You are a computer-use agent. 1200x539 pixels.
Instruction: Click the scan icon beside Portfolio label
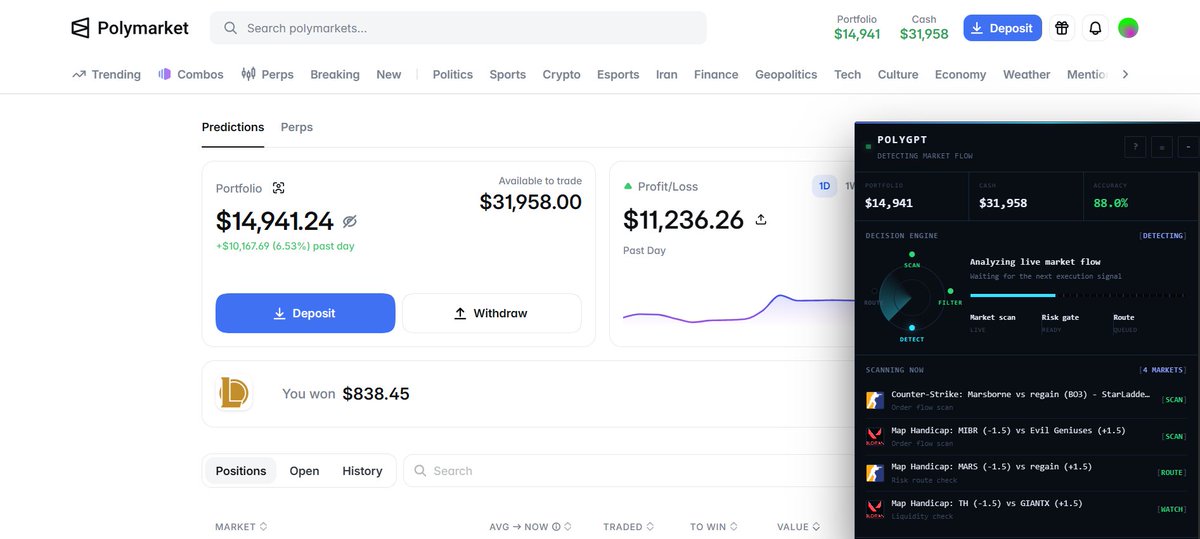pyautogui.click(x=279, y=188)
